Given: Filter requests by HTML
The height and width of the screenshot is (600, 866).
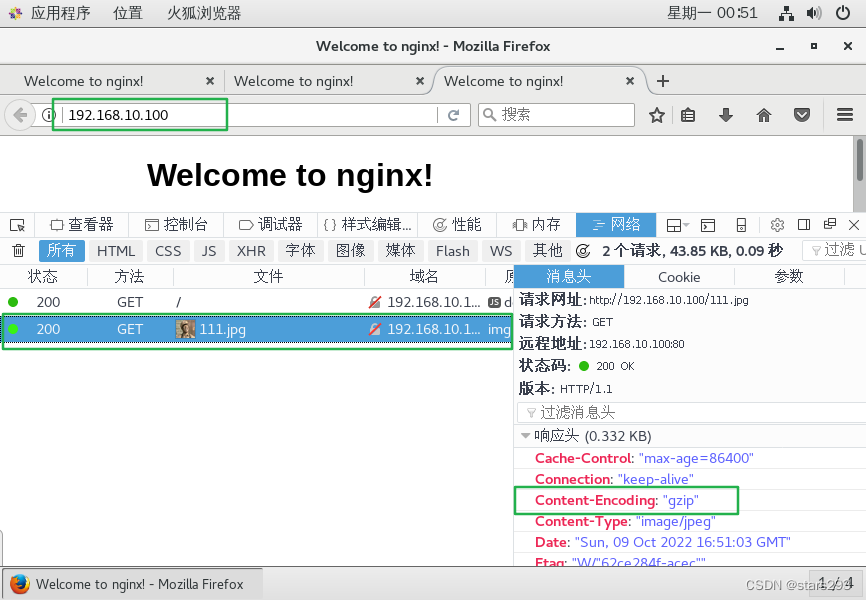Looking at the screenshot, I should point(116,251).
